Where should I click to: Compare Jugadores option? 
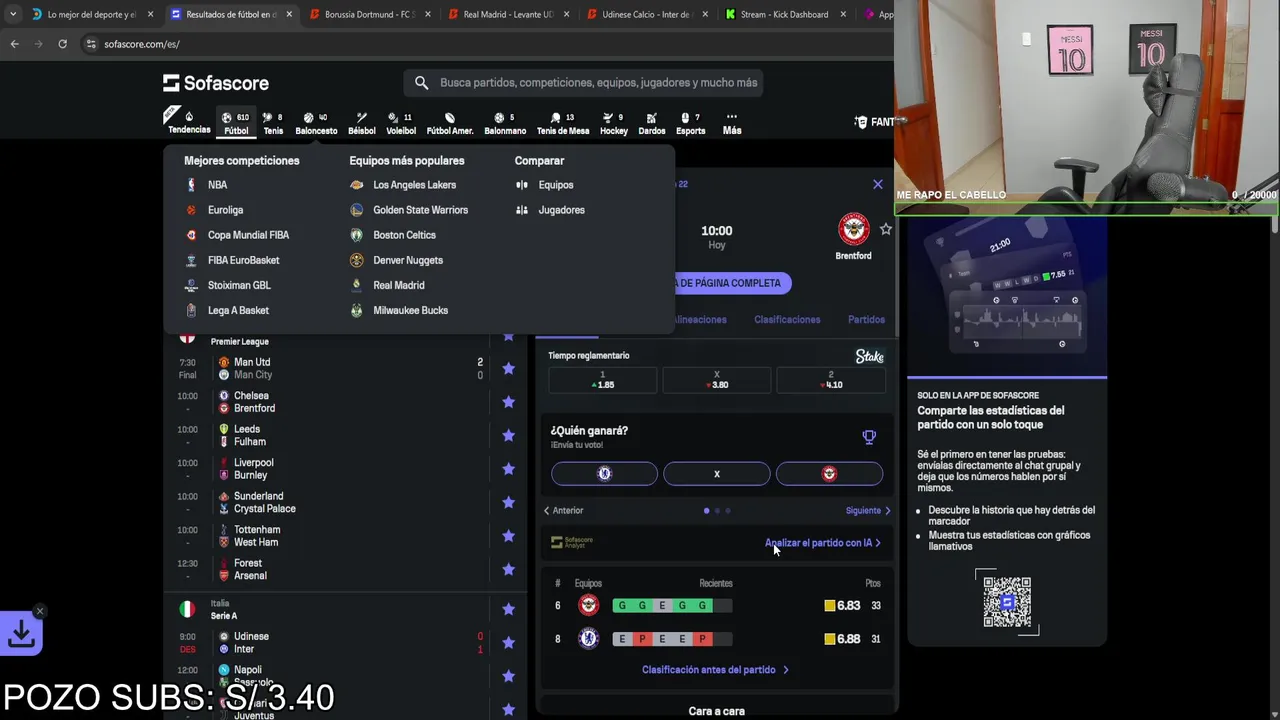pyautogui.click(x=561, y=210)
